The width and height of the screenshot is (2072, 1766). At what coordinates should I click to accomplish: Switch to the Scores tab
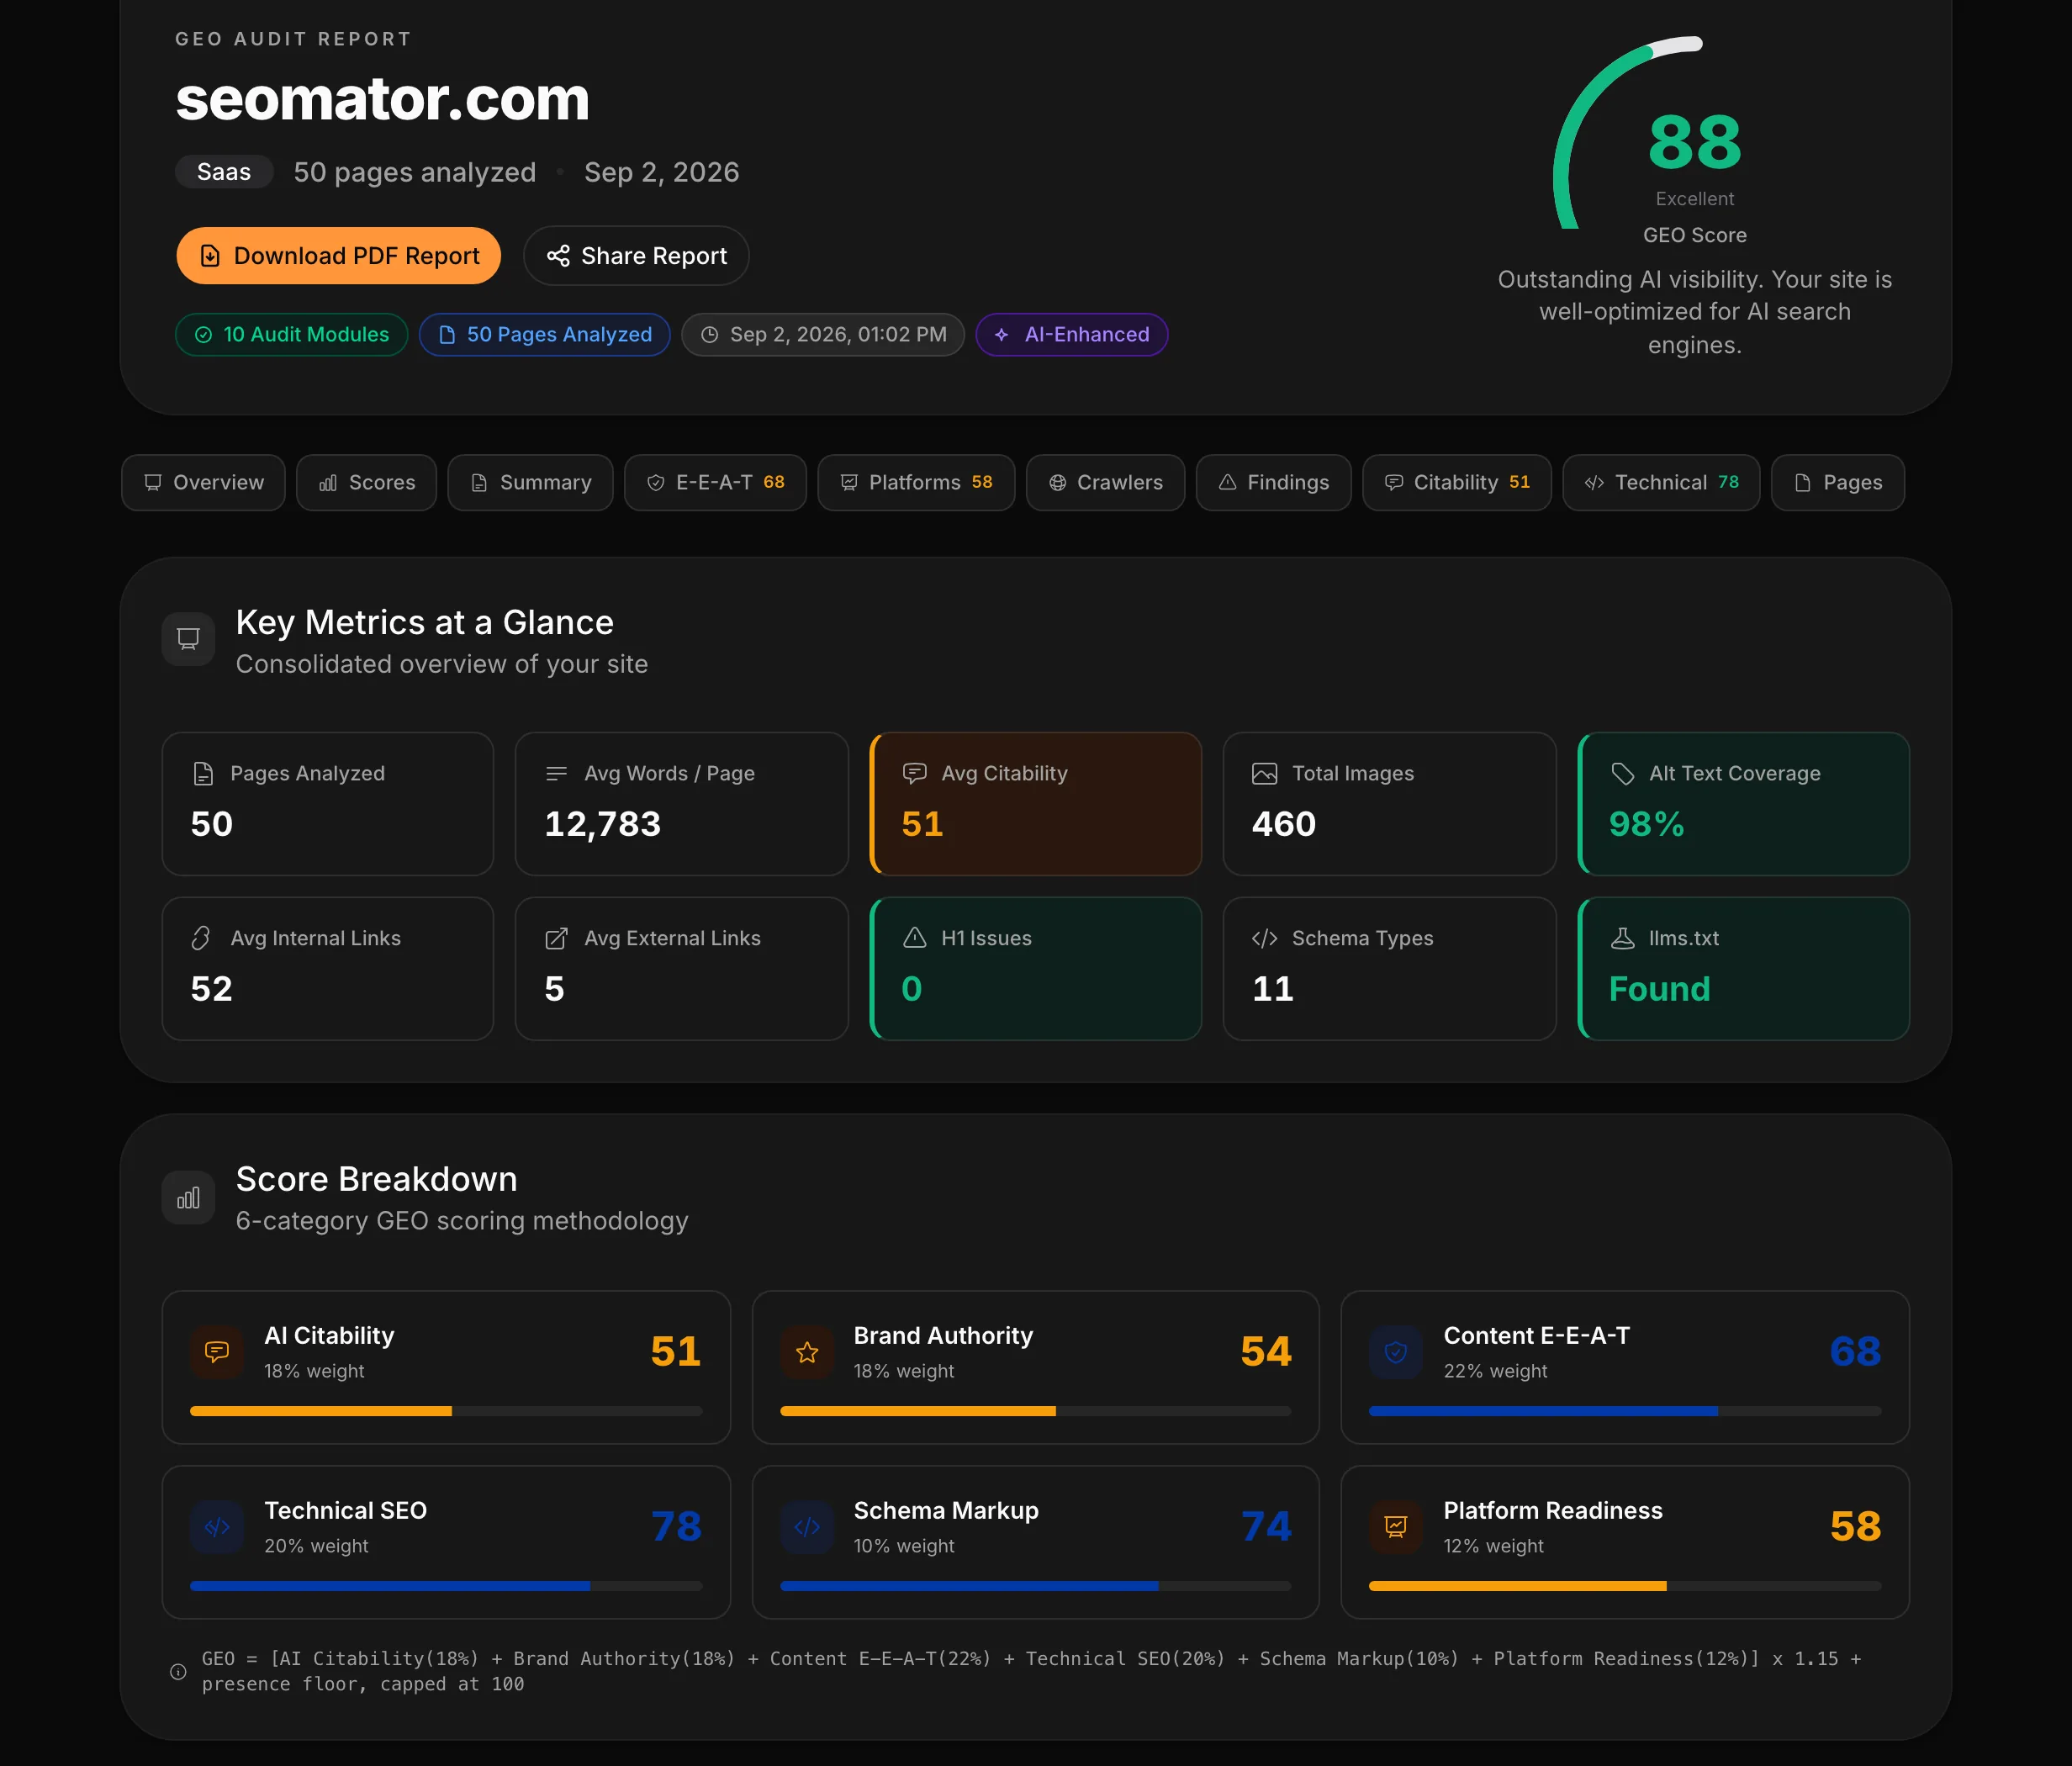[x=366, y=483]
